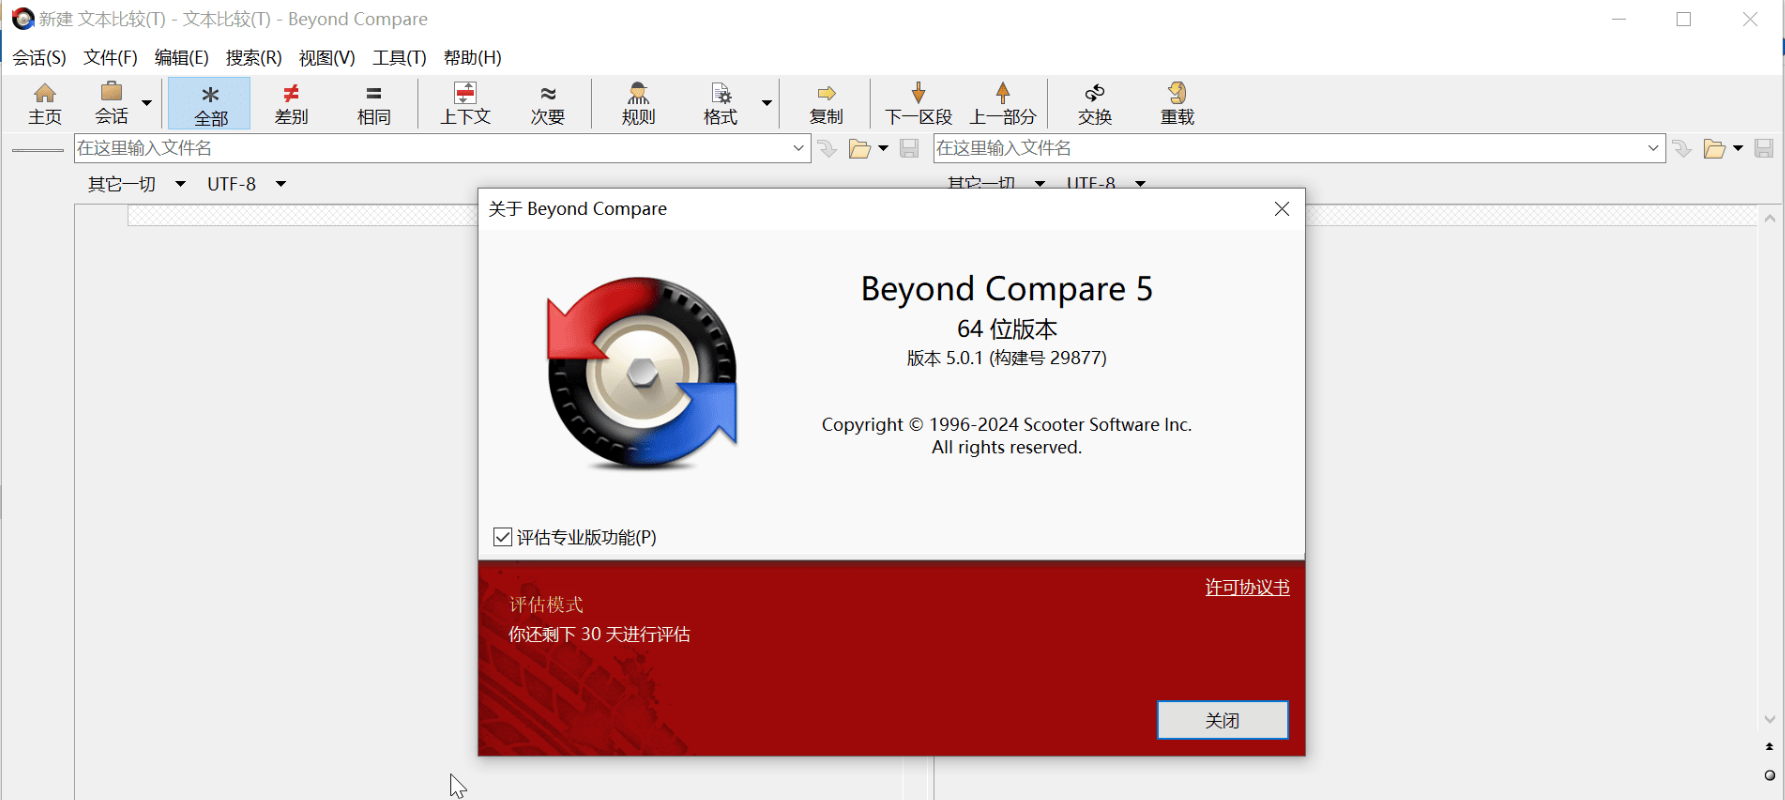1785x800 pixels.
Task: Click the right pane load-file arrow icon
Action: (x=1682, y=149)
